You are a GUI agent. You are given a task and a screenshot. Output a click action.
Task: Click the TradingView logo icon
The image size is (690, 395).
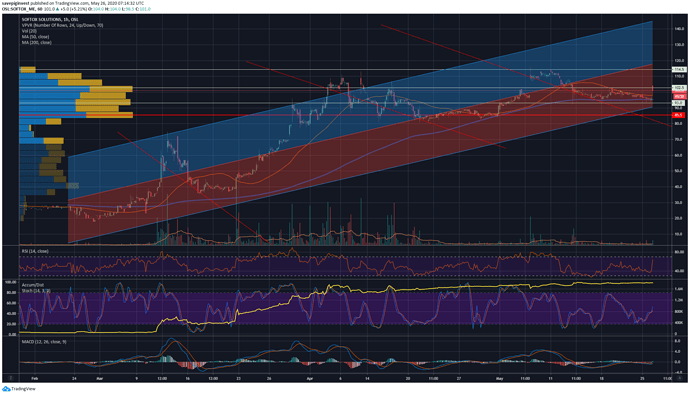pyautogui.click(x=6, y=389)
